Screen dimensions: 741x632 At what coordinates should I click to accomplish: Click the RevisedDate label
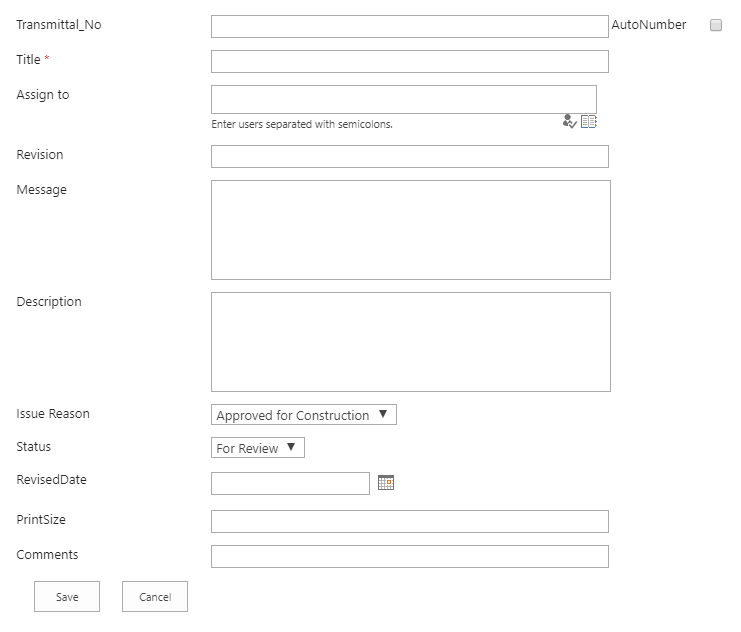[52, 479]
